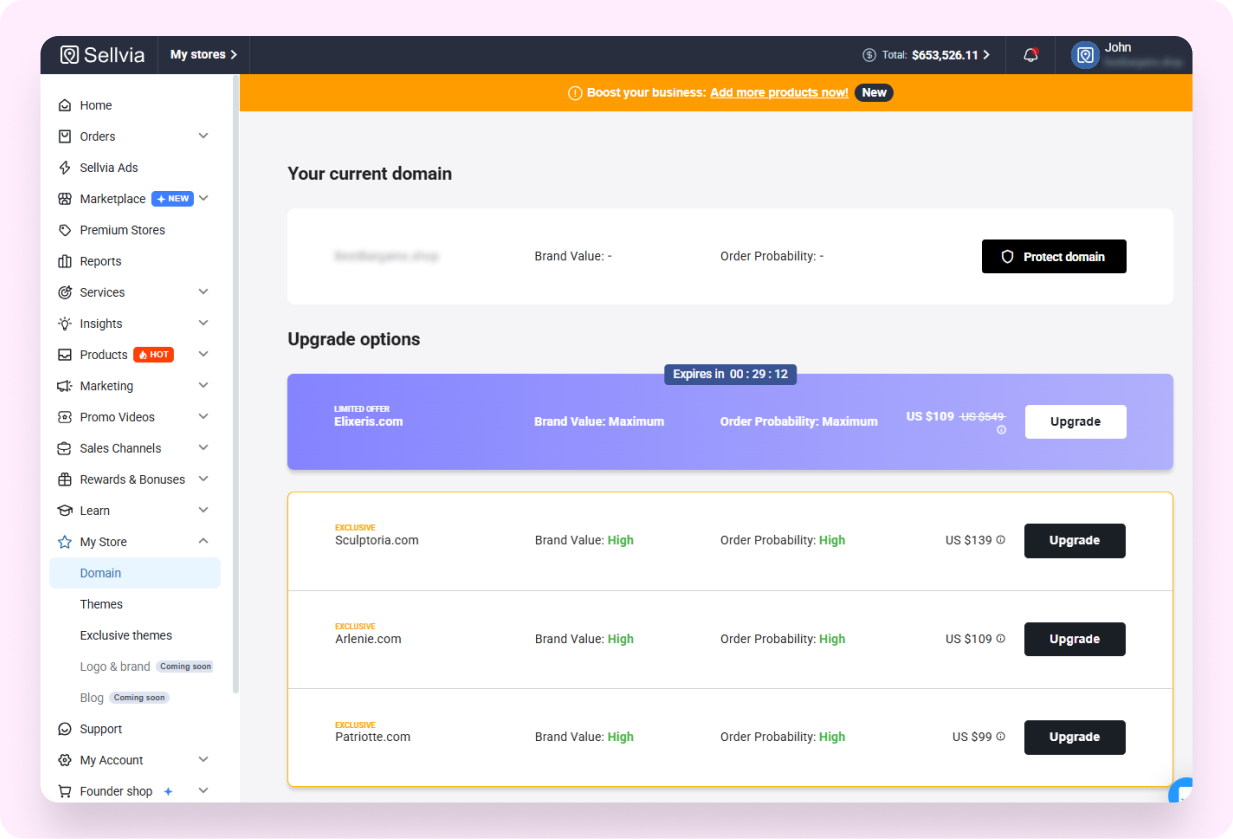The image size is (1233, 839).
Task: Click the notification bell icon
Action: 1030,55
